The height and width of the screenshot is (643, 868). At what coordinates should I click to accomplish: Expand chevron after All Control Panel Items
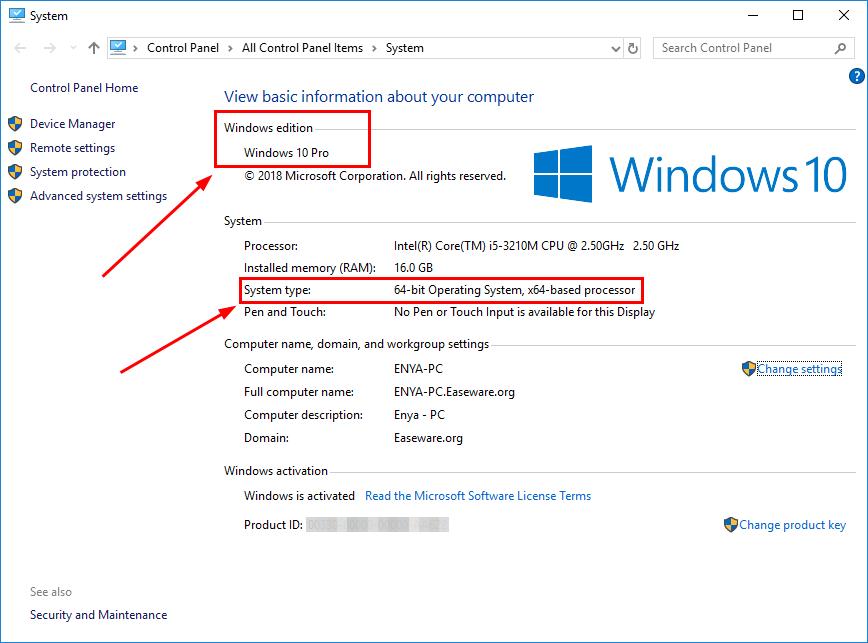point(374,48)
